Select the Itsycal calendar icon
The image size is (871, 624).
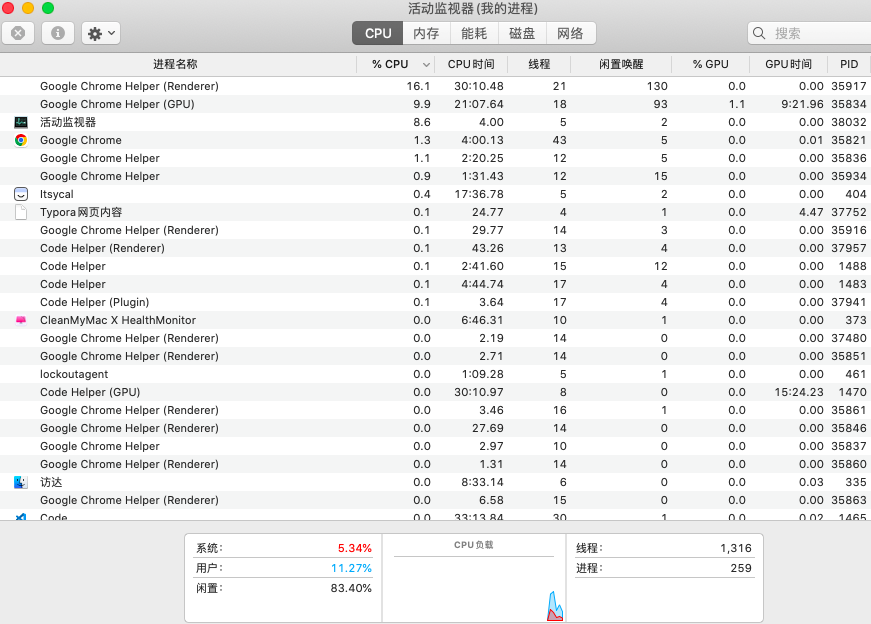coord(21,194)
